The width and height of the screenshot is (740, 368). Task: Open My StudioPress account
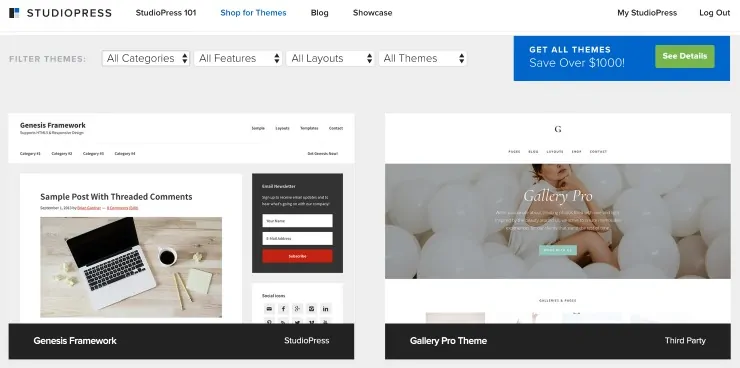tap(647, 13)
